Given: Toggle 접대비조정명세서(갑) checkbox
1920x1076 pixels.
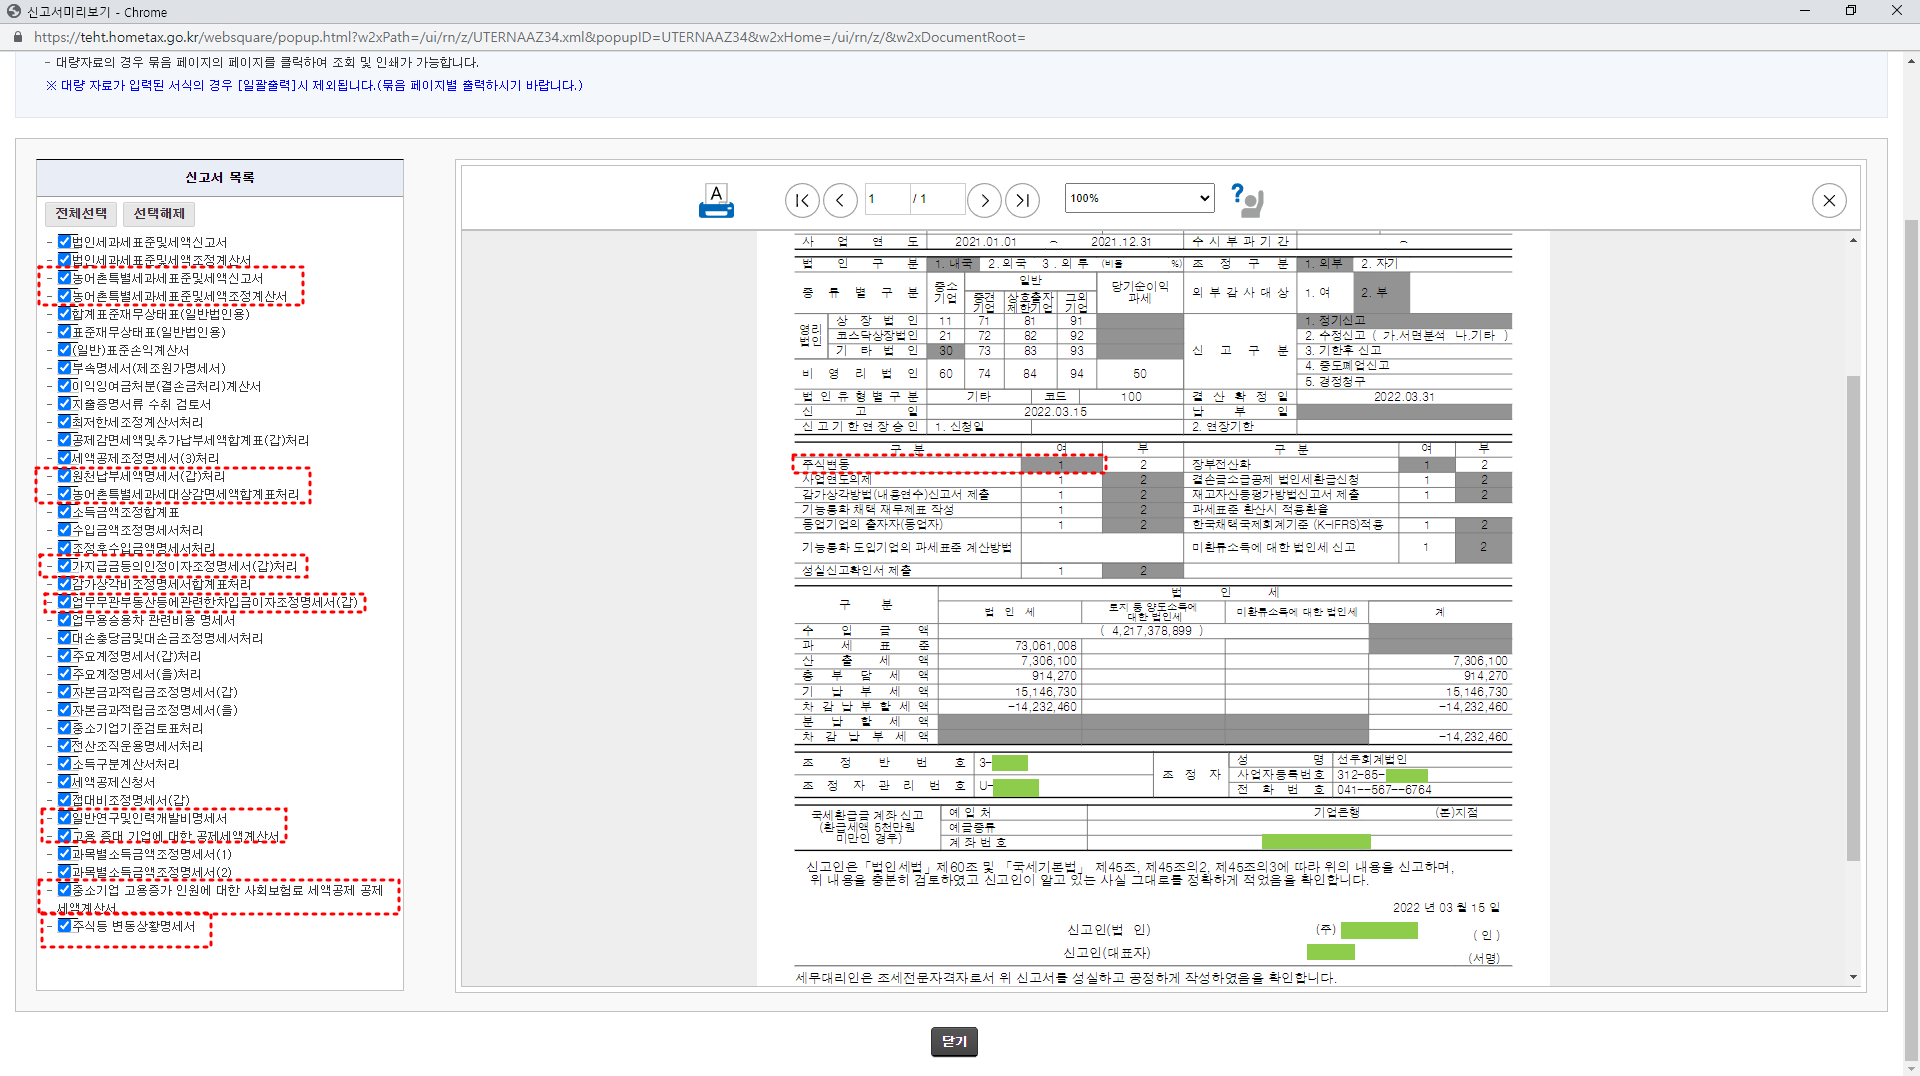Looking at the screenshot, I should (x=64, y=800).
